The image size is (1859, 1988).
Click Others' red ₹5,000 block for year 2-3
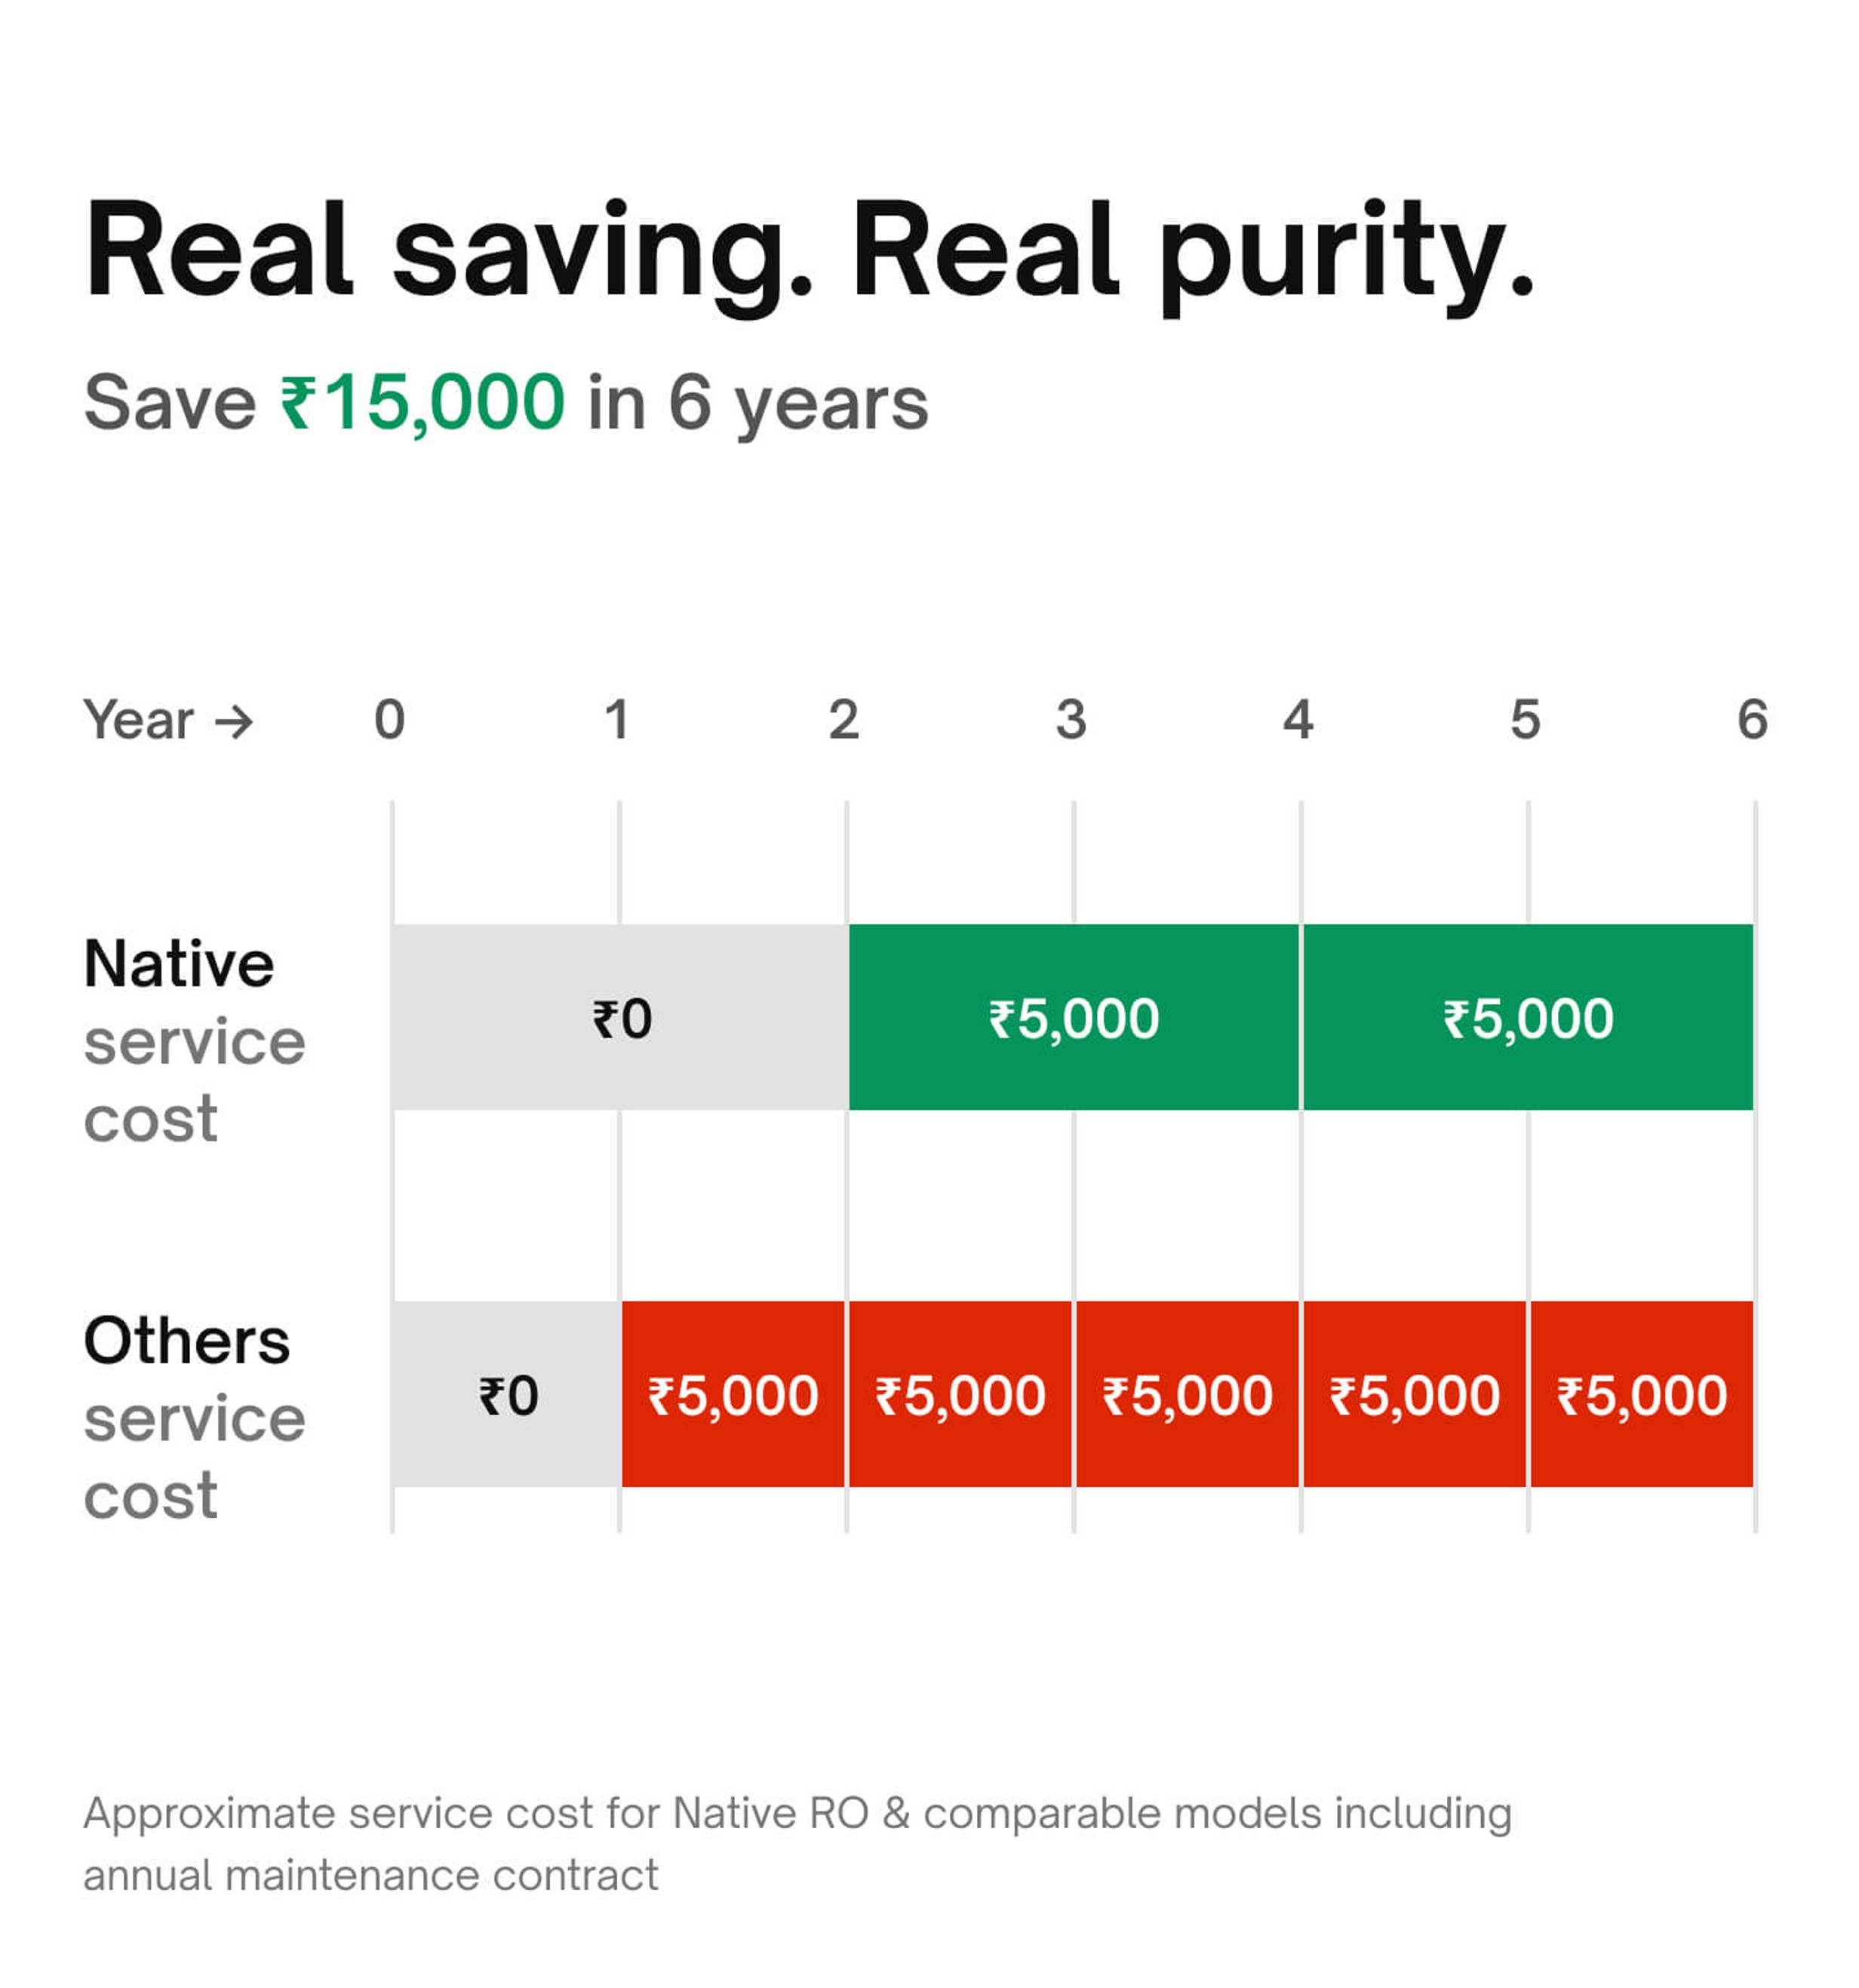click(x=960, y=1394)
